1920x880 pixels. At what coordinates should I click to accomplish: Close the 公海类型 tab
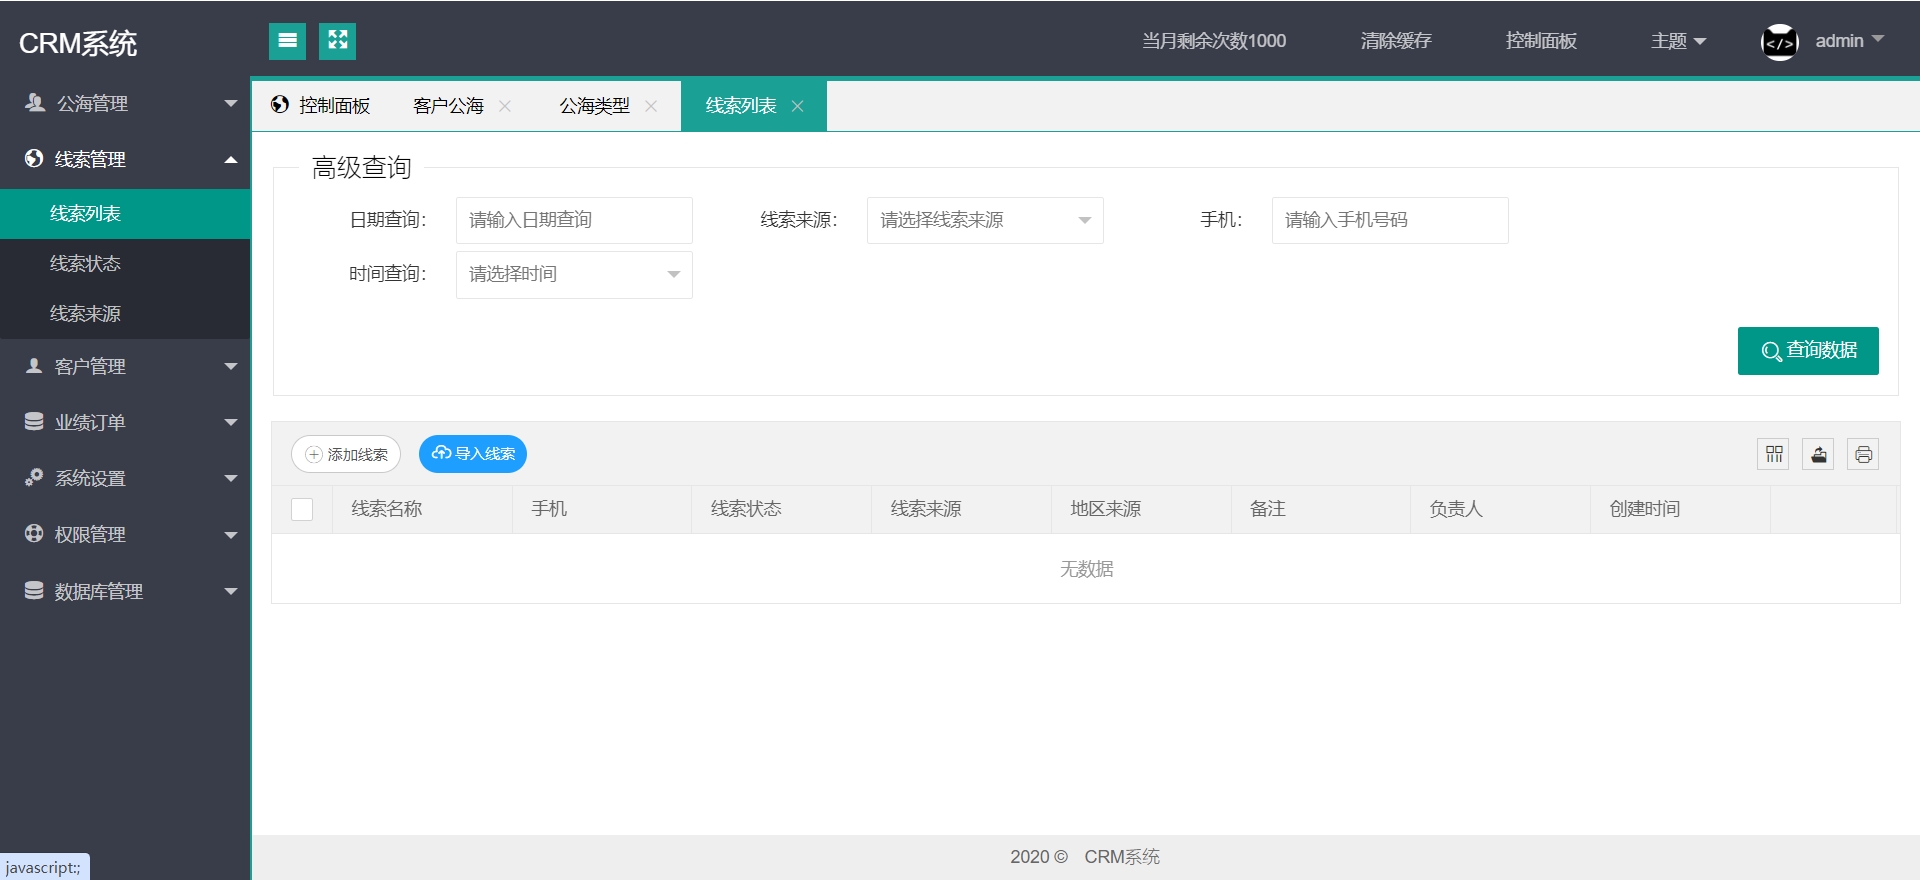651,106
